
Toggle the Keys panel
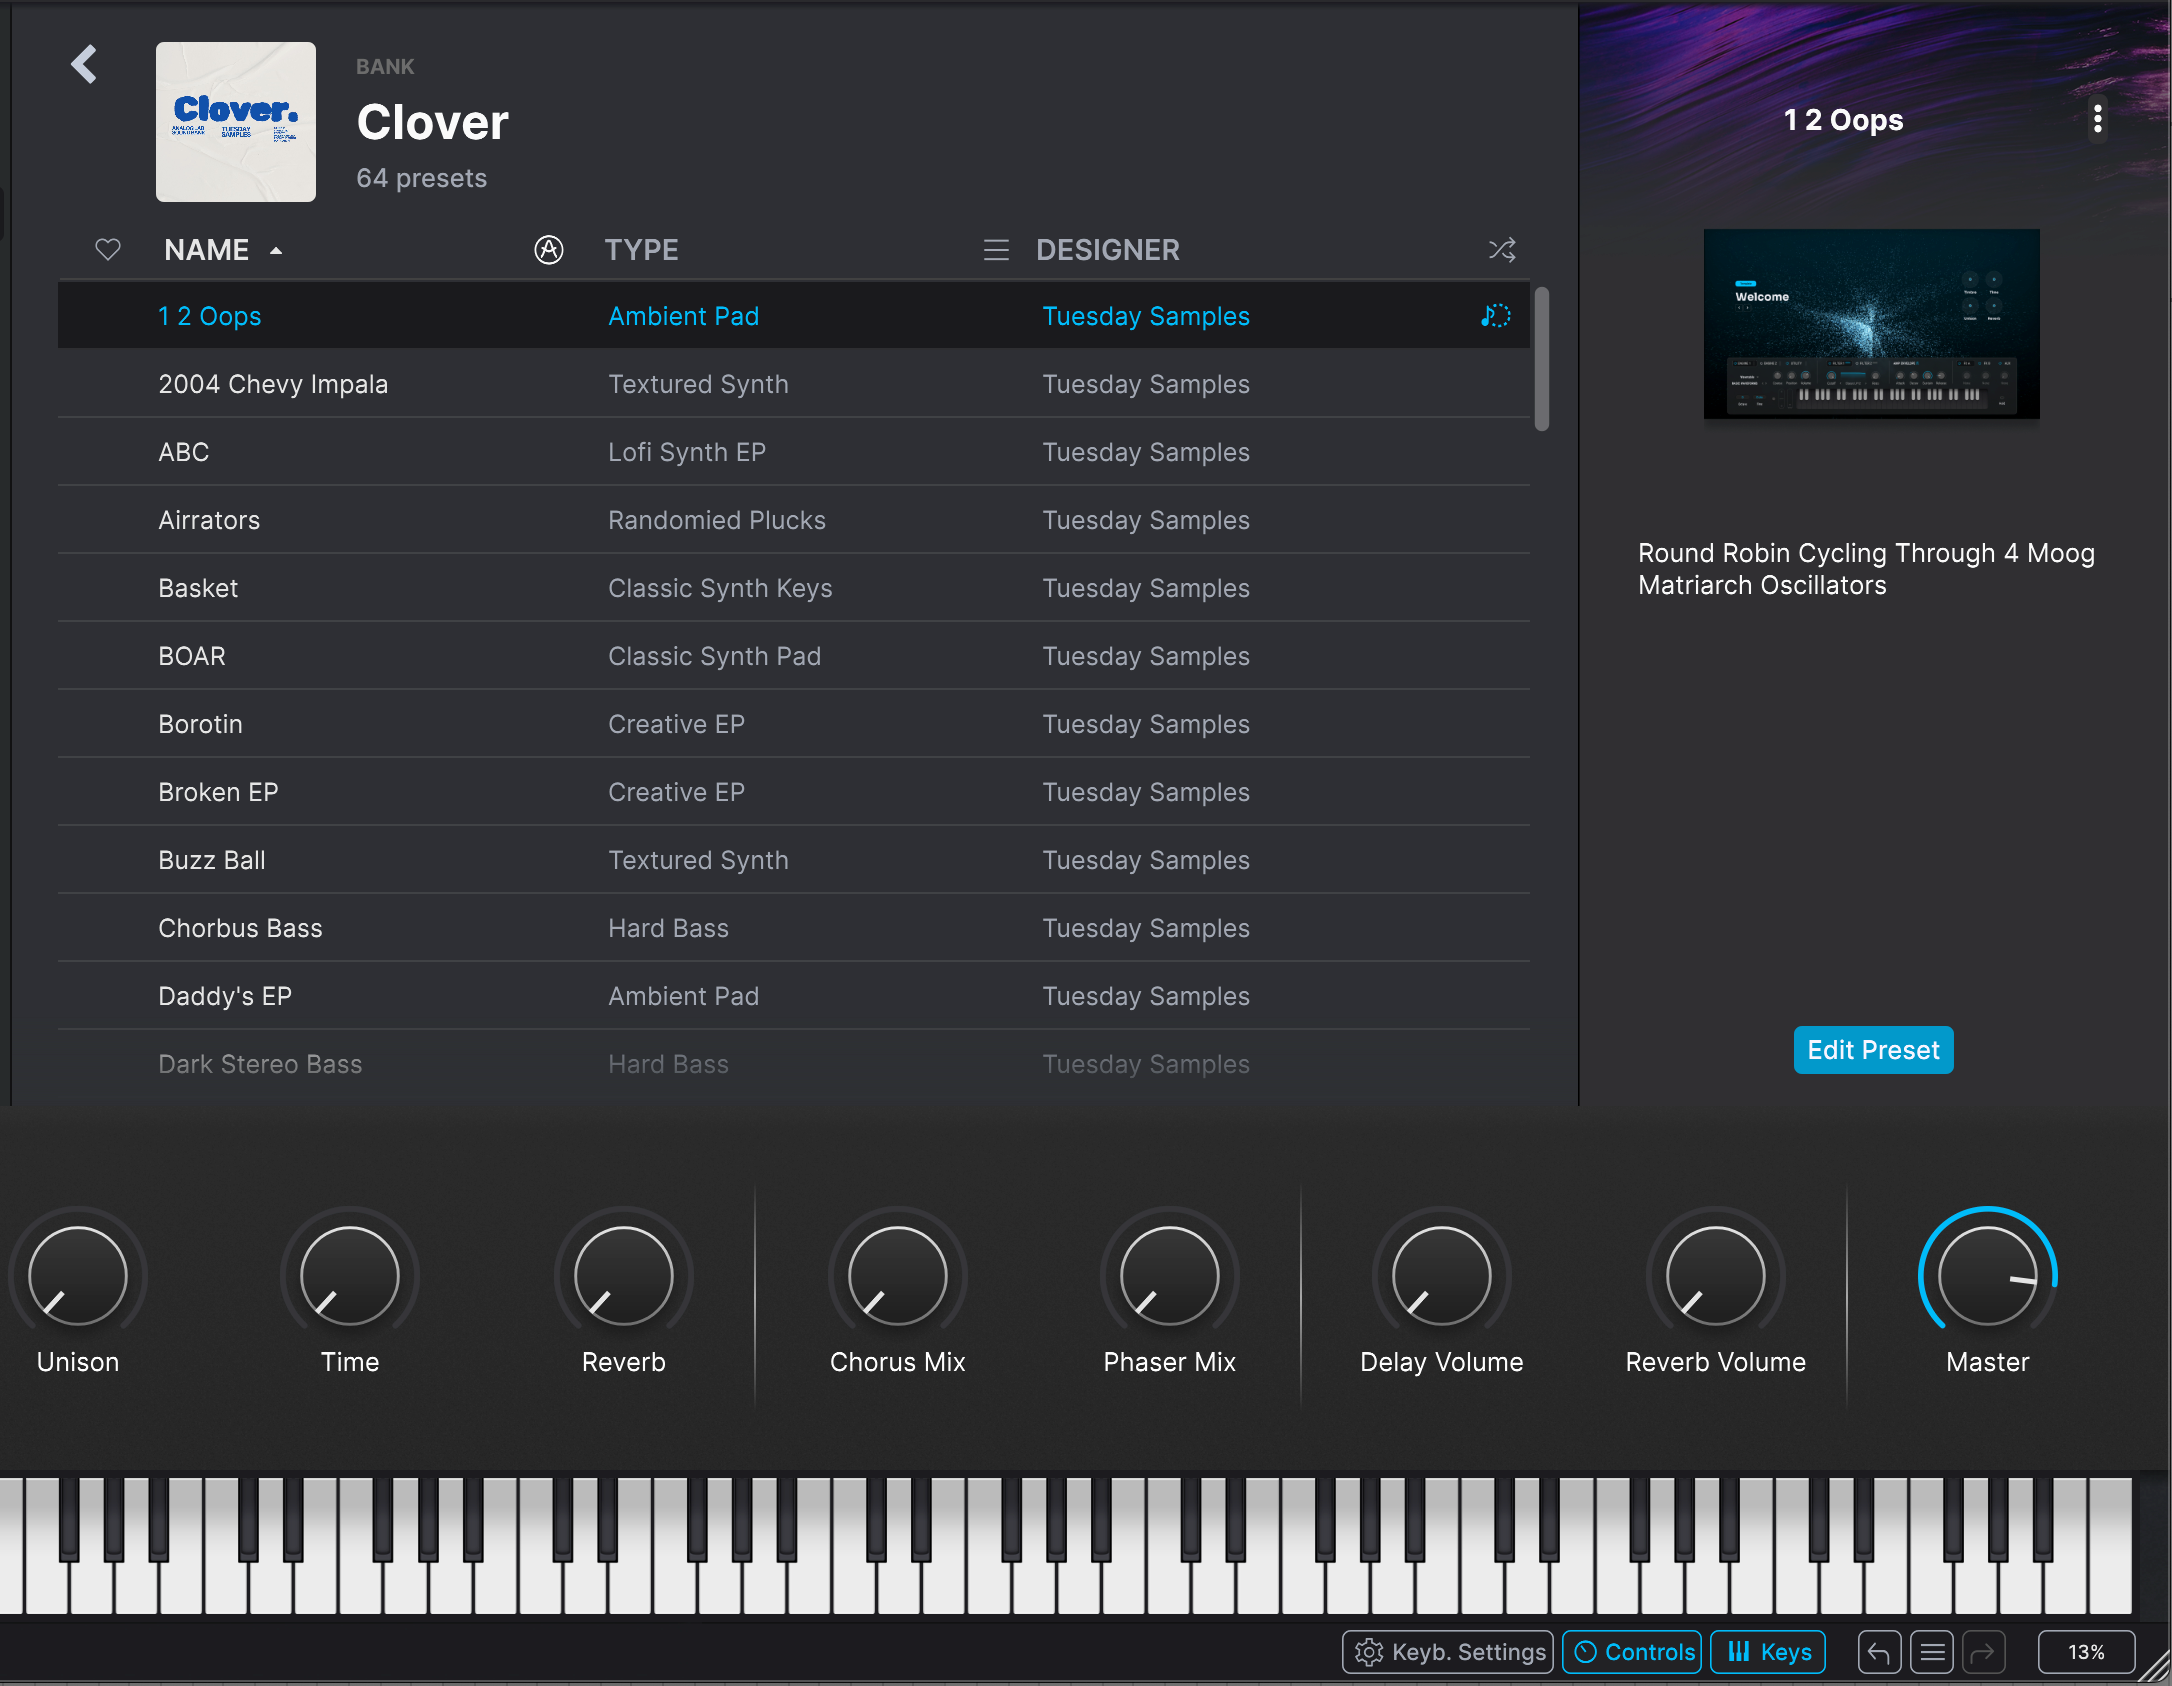click(x=1768, y=1652)
